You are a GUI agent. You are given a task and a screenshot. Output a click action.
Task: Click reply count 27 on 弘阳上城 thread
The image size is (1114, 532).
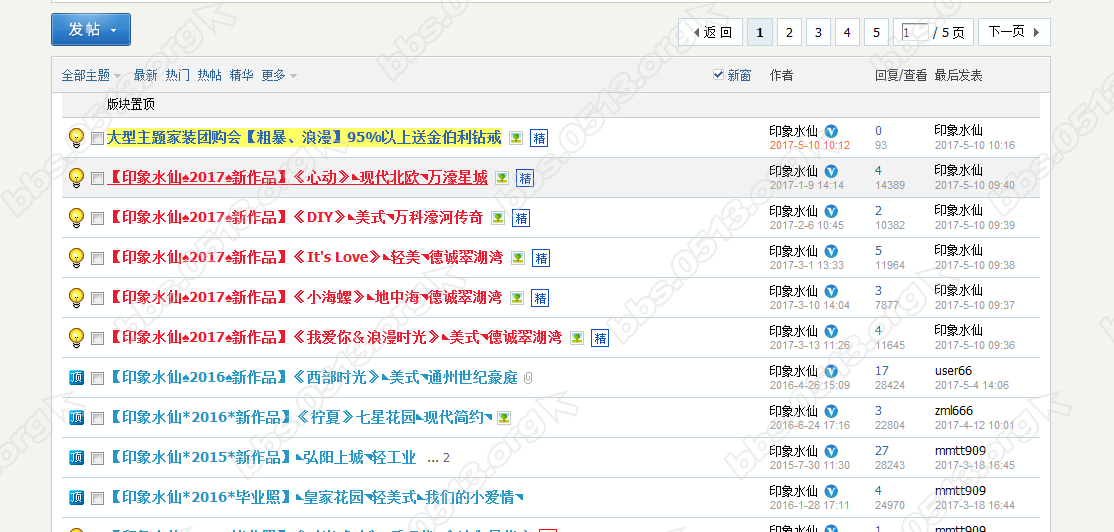point(882,451)
